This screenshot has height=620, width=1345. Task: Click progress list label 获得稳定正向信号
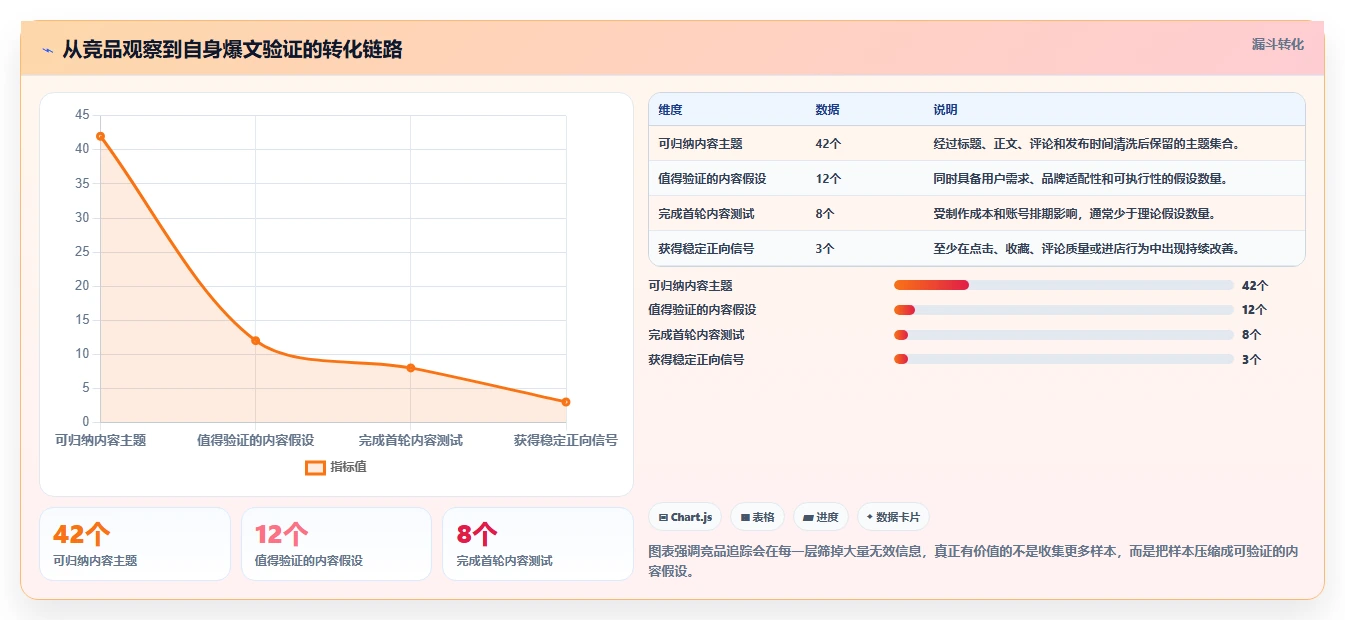[696, 360]
